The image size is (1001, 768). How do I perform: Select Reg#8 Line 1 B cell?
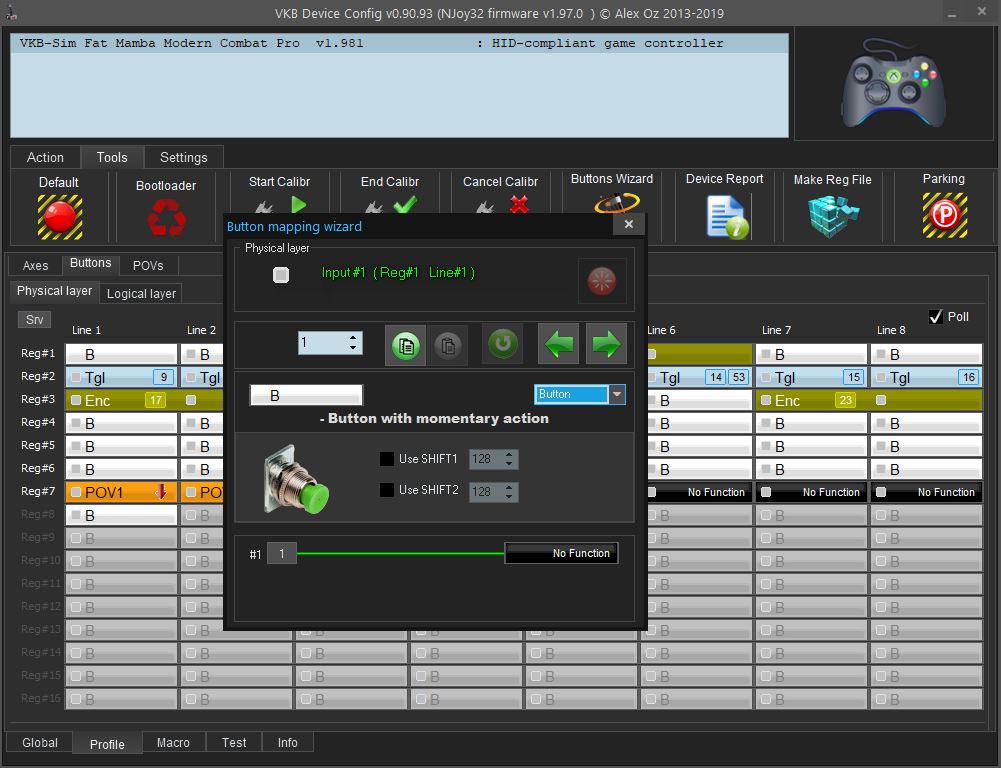(x=121, y=515)
